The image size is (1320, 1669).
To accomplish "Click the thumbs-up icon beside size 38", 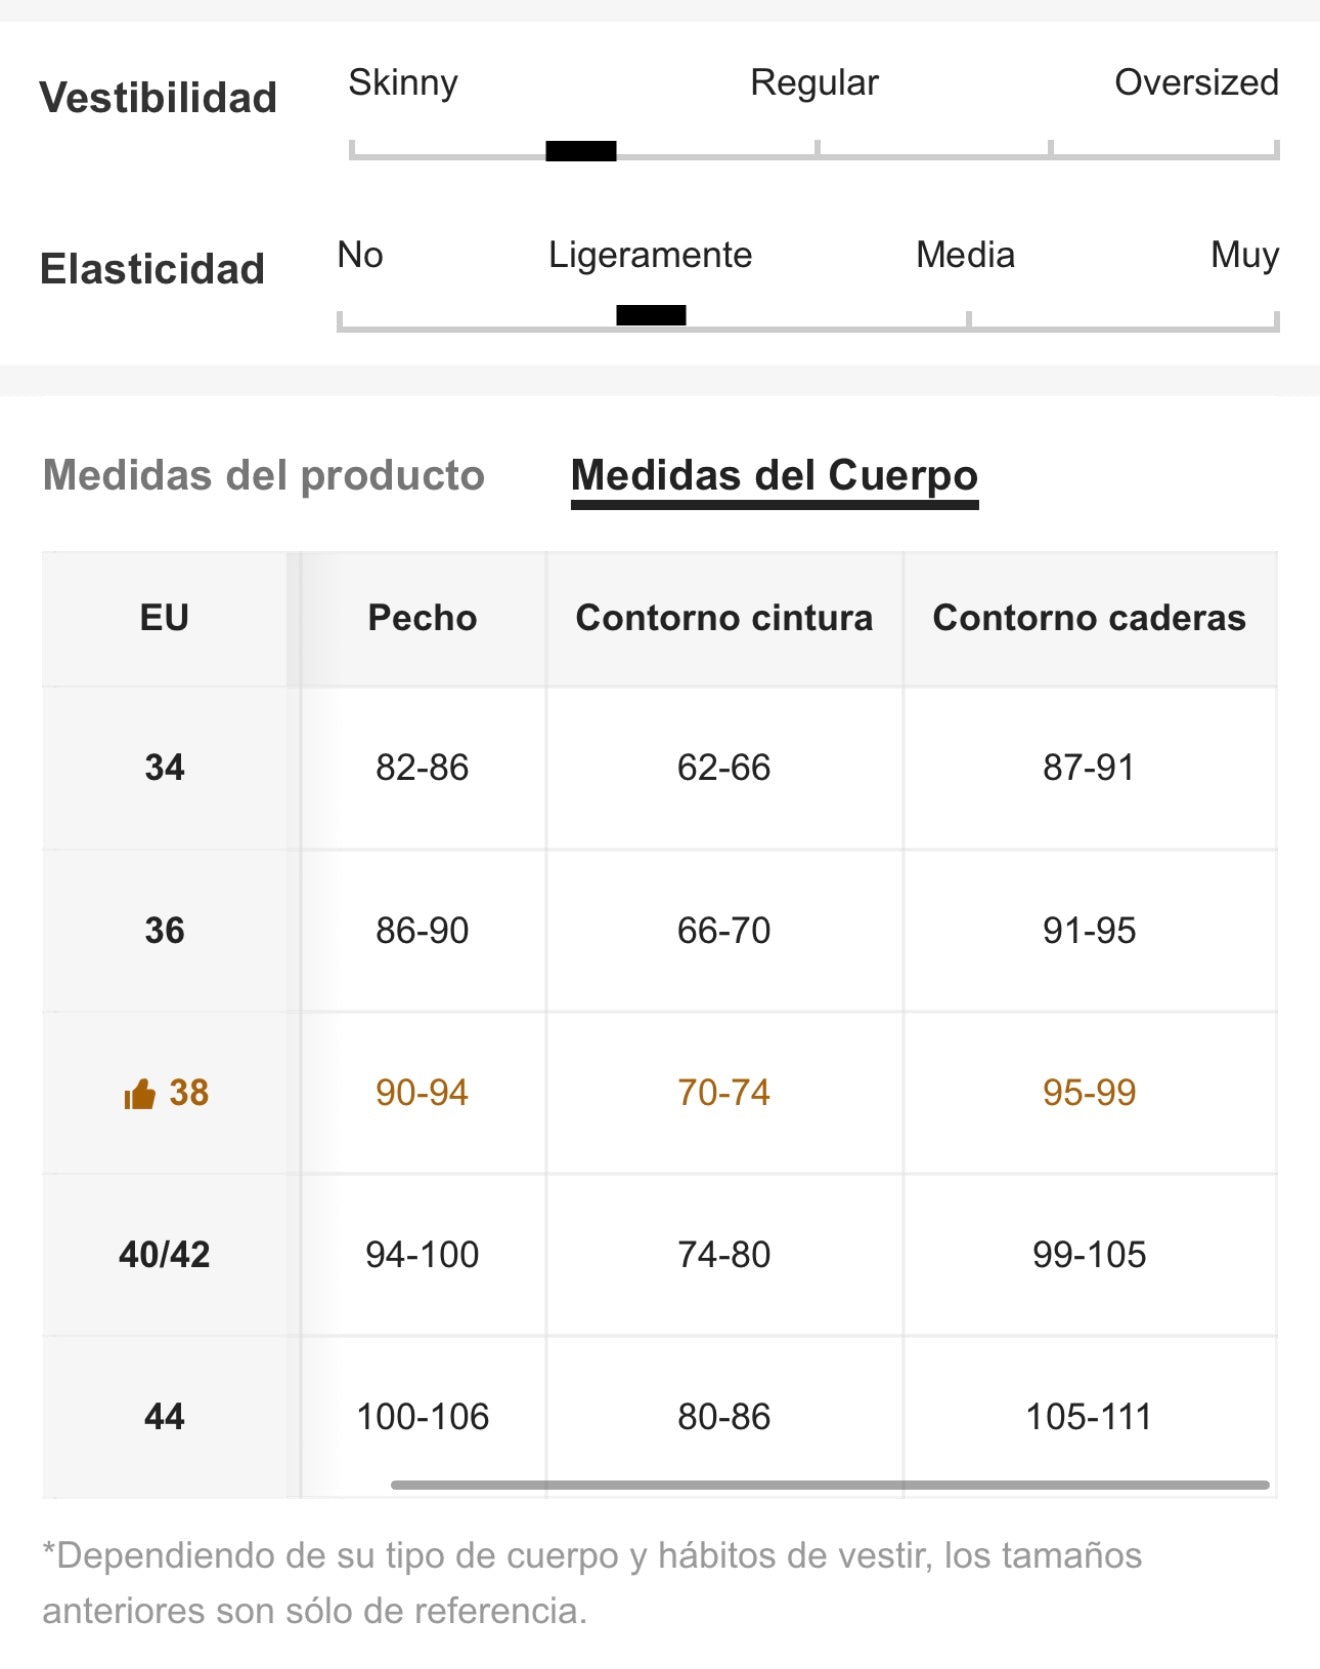I will click(140, 1094).
